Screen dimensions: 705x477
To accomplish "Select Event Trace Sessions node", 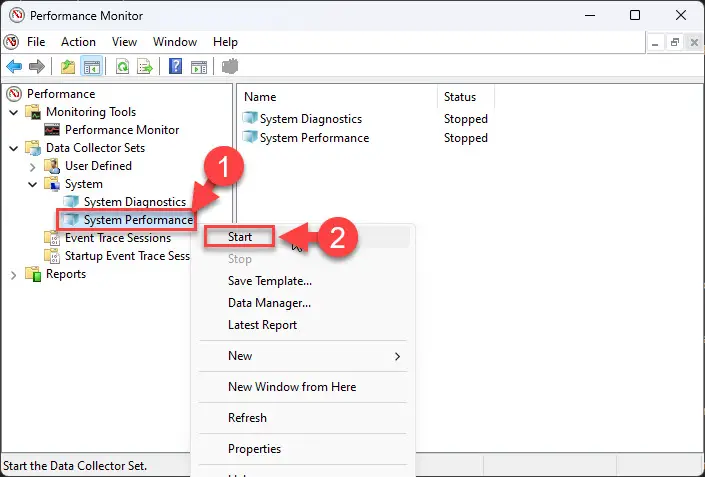I will click(118, 238).
